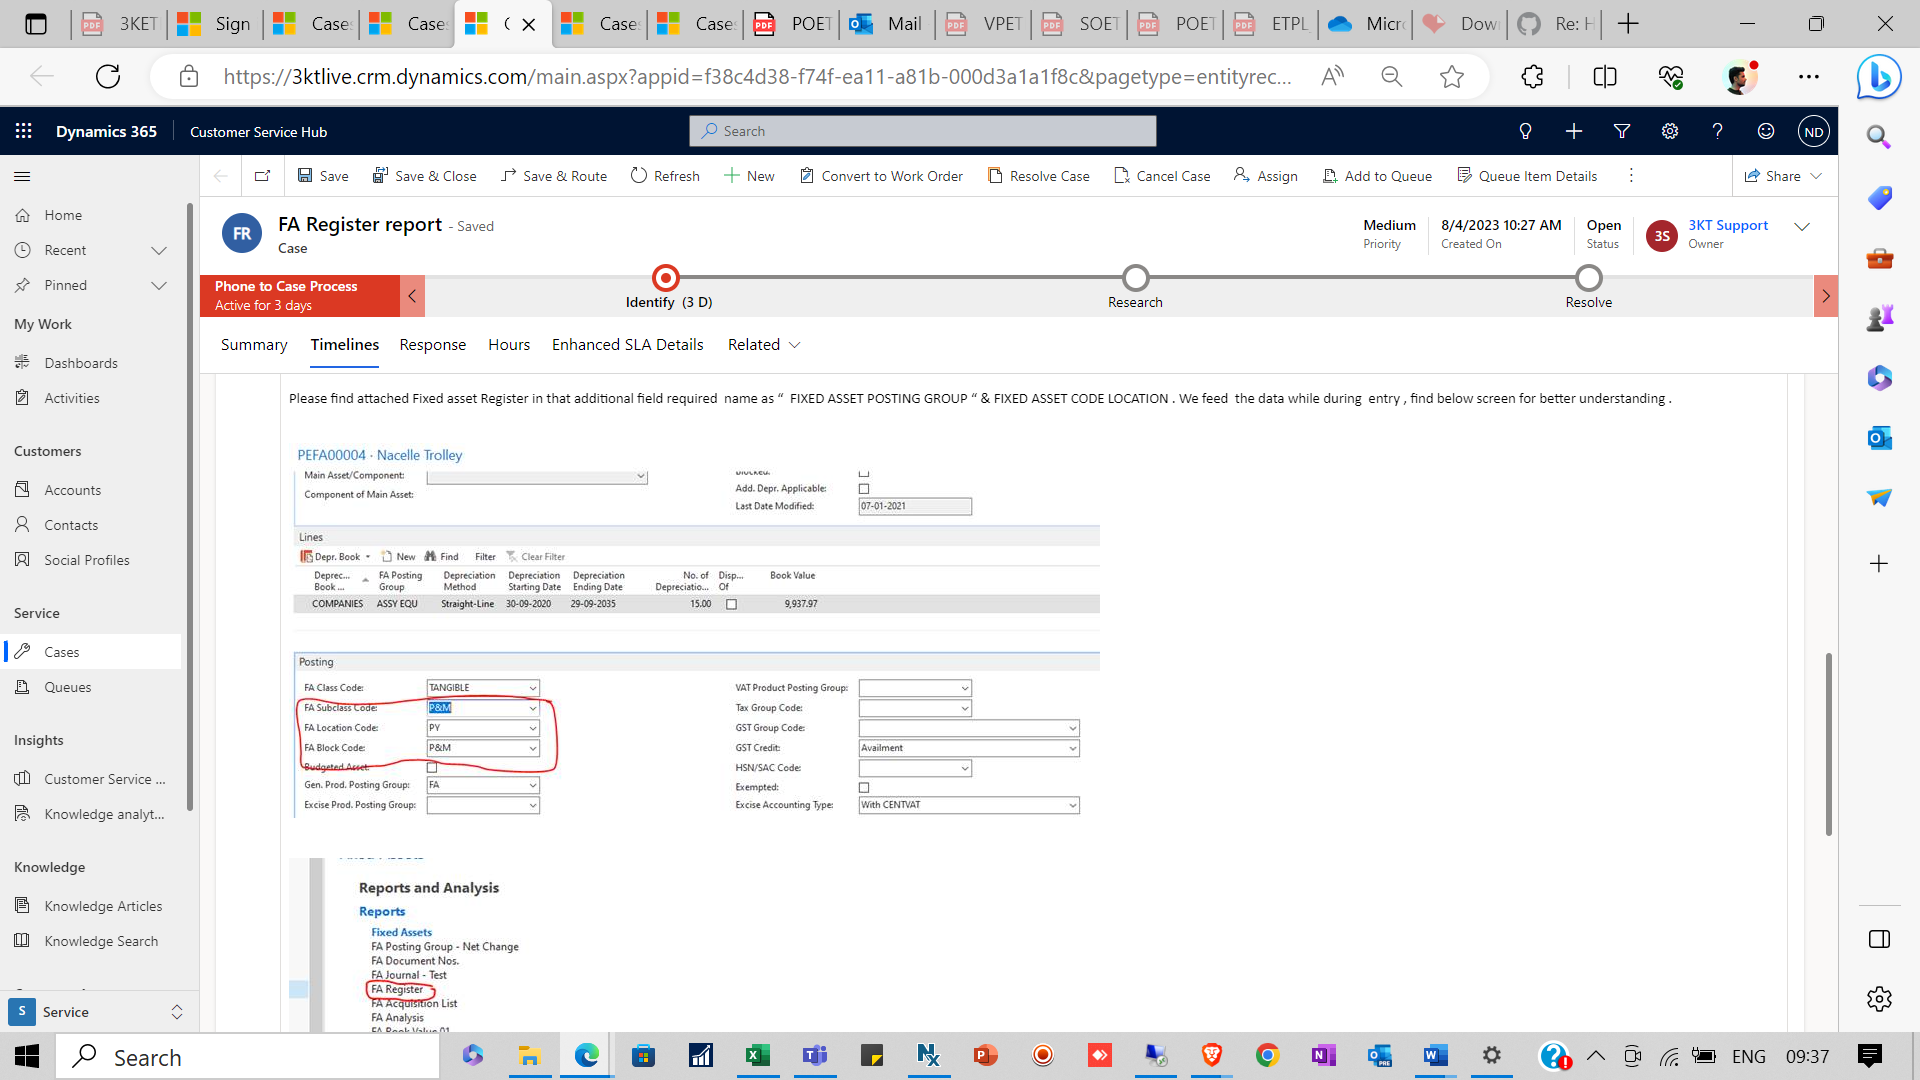Check the Exempted checkbox in Posting section

tap(864, 787)
